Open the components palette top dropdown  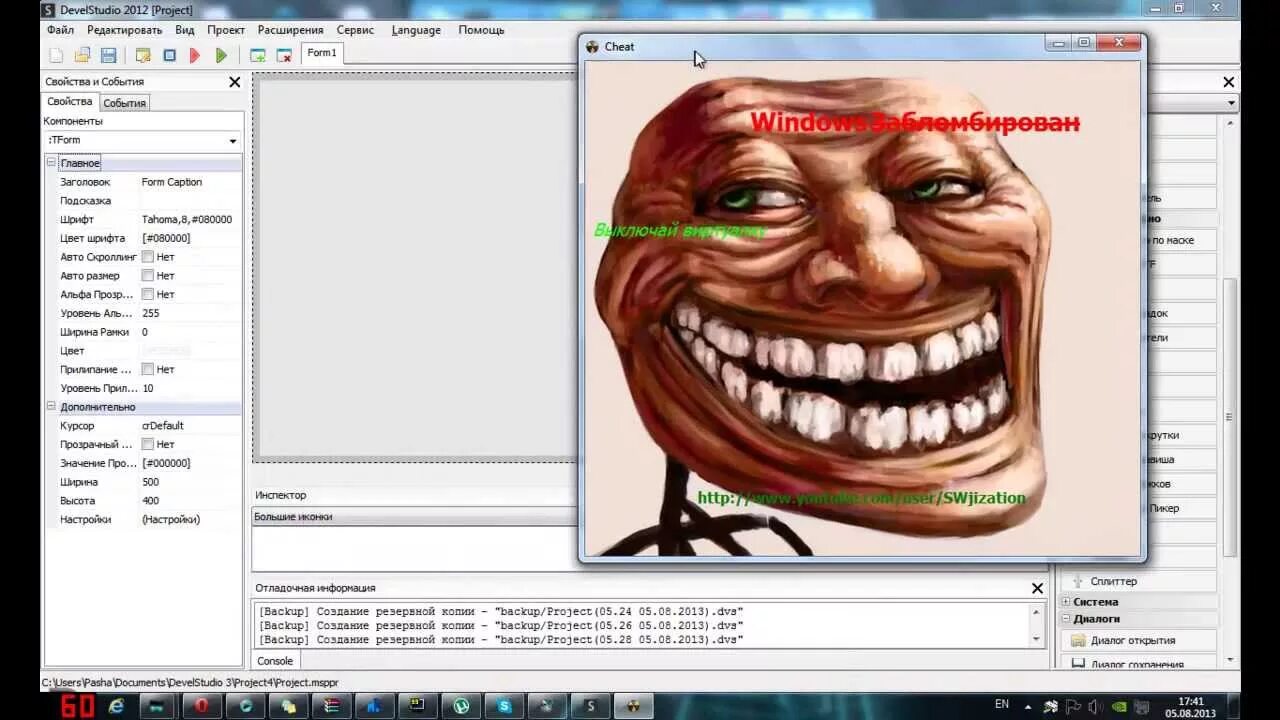(1230, 103)
